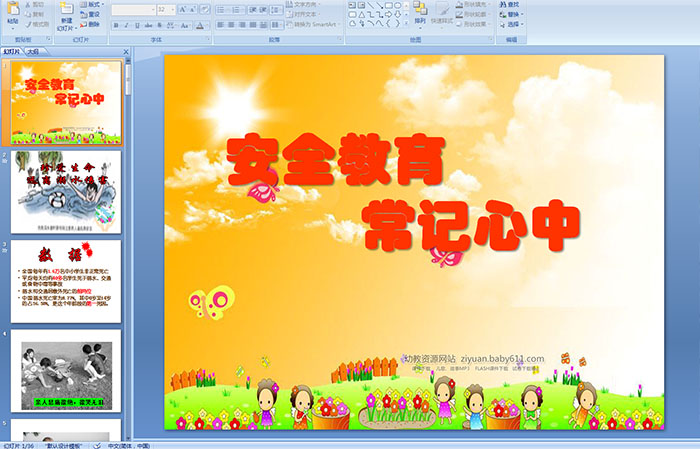
Task: Switch to the Slides (幻灯片) pane tab
Action: [12, 52]
